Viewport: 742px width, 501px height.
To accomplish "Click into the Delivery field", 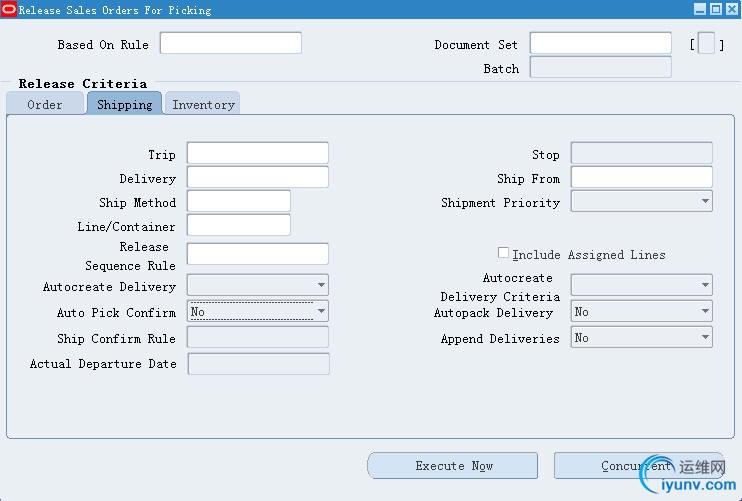I will click(258, 177).
